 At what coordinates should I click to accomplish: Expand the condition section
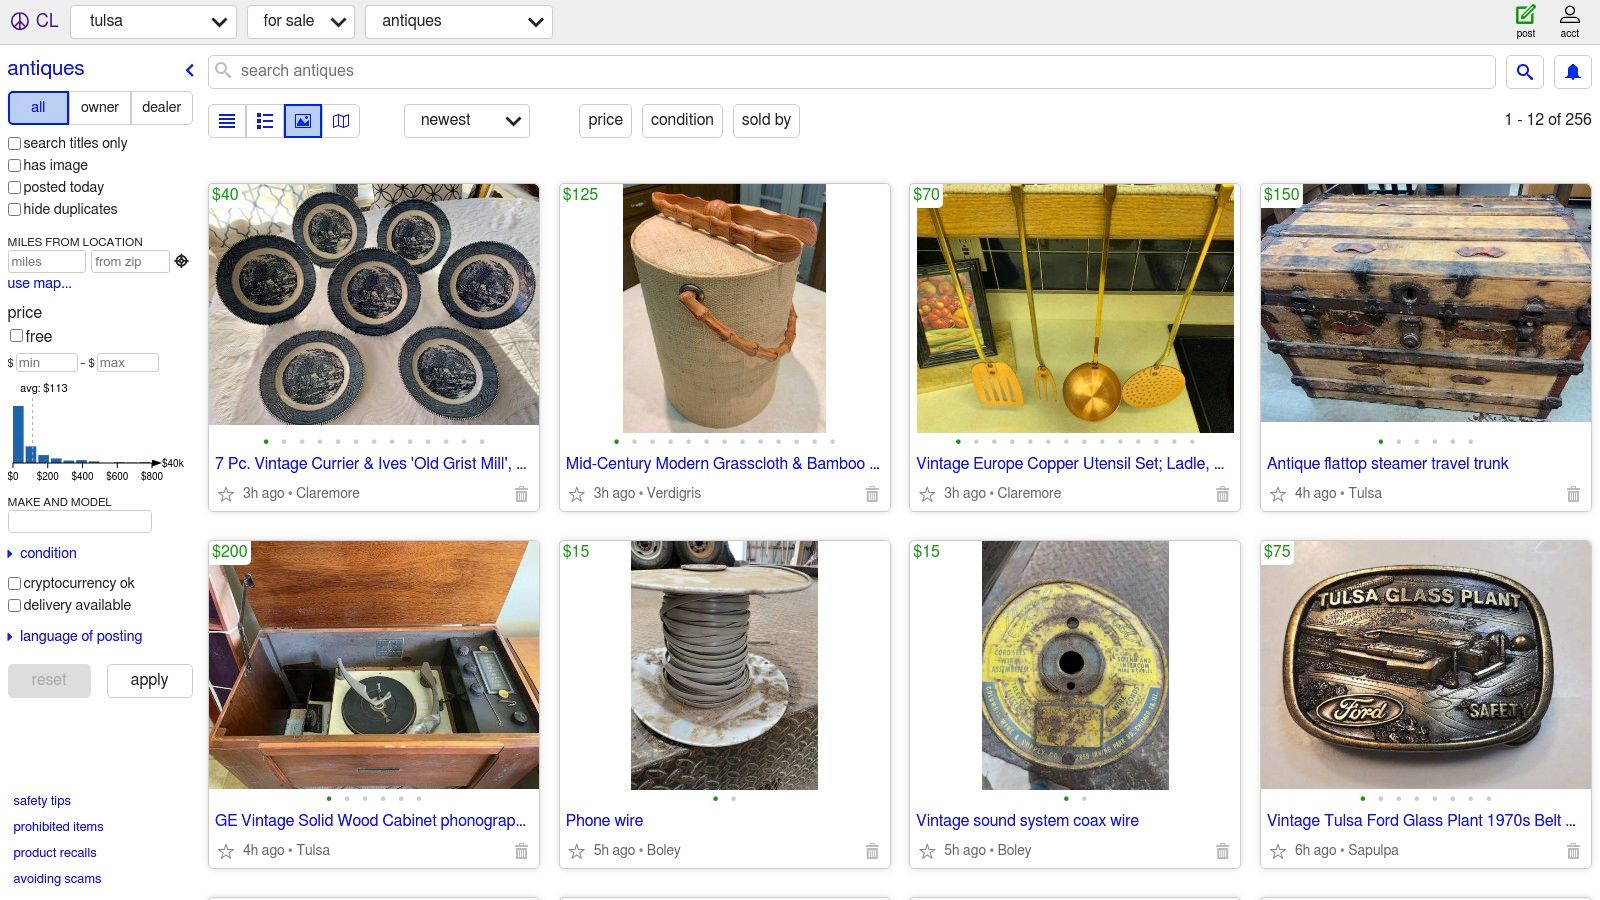pos(42,552)
